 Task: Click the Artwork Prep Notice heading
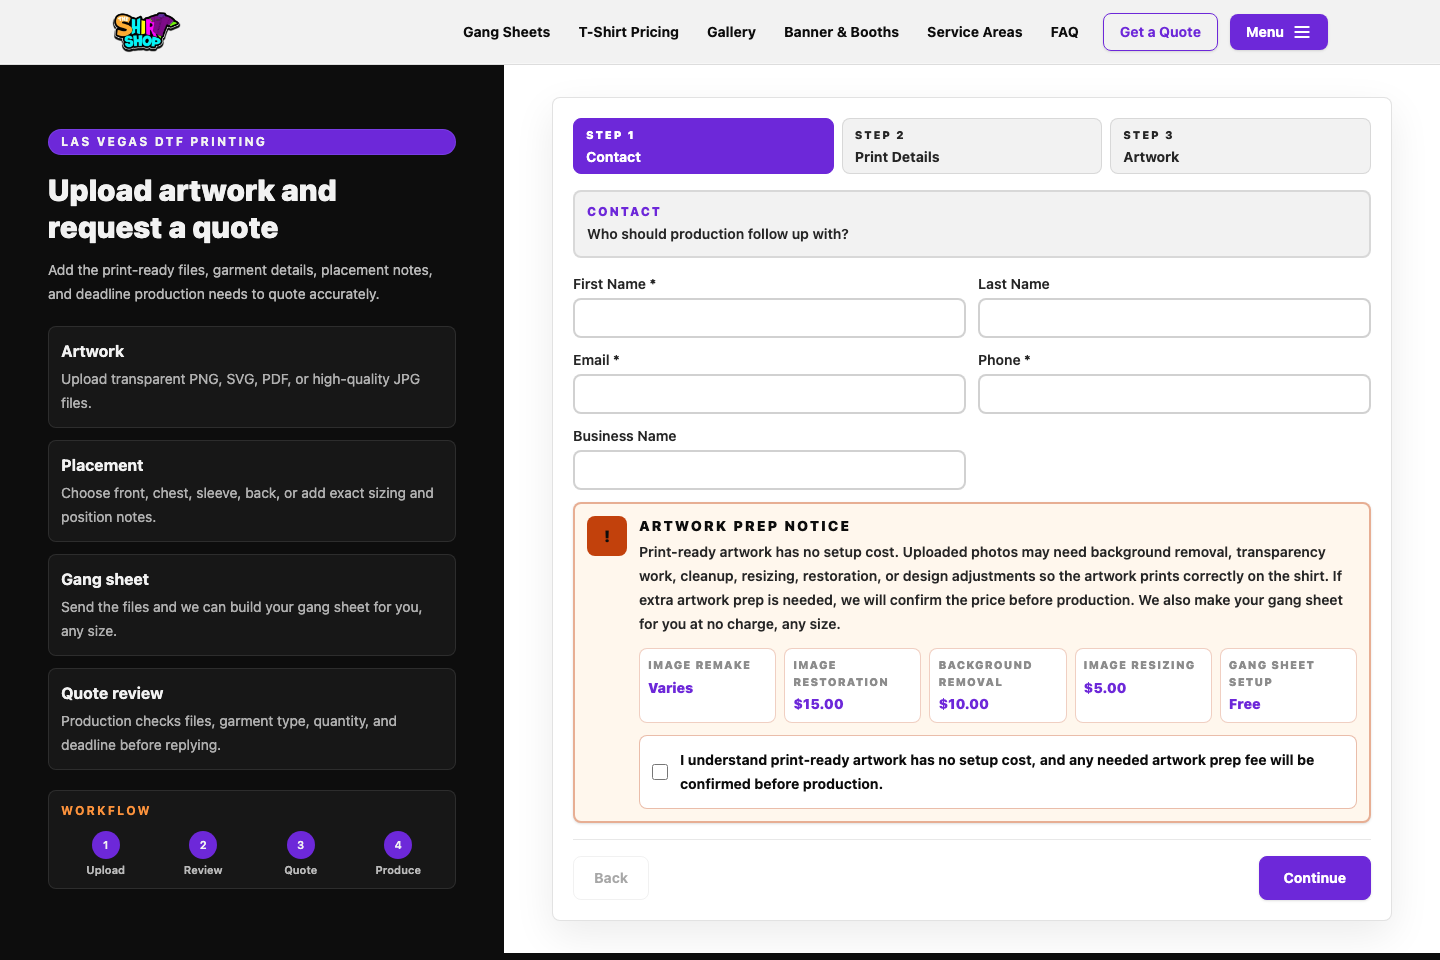point(745,526)
